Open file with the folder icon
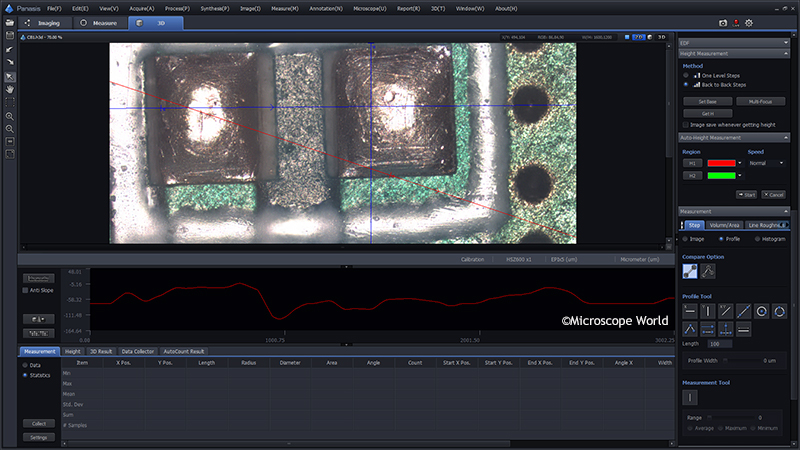800x450 pixels. [10, 22]
